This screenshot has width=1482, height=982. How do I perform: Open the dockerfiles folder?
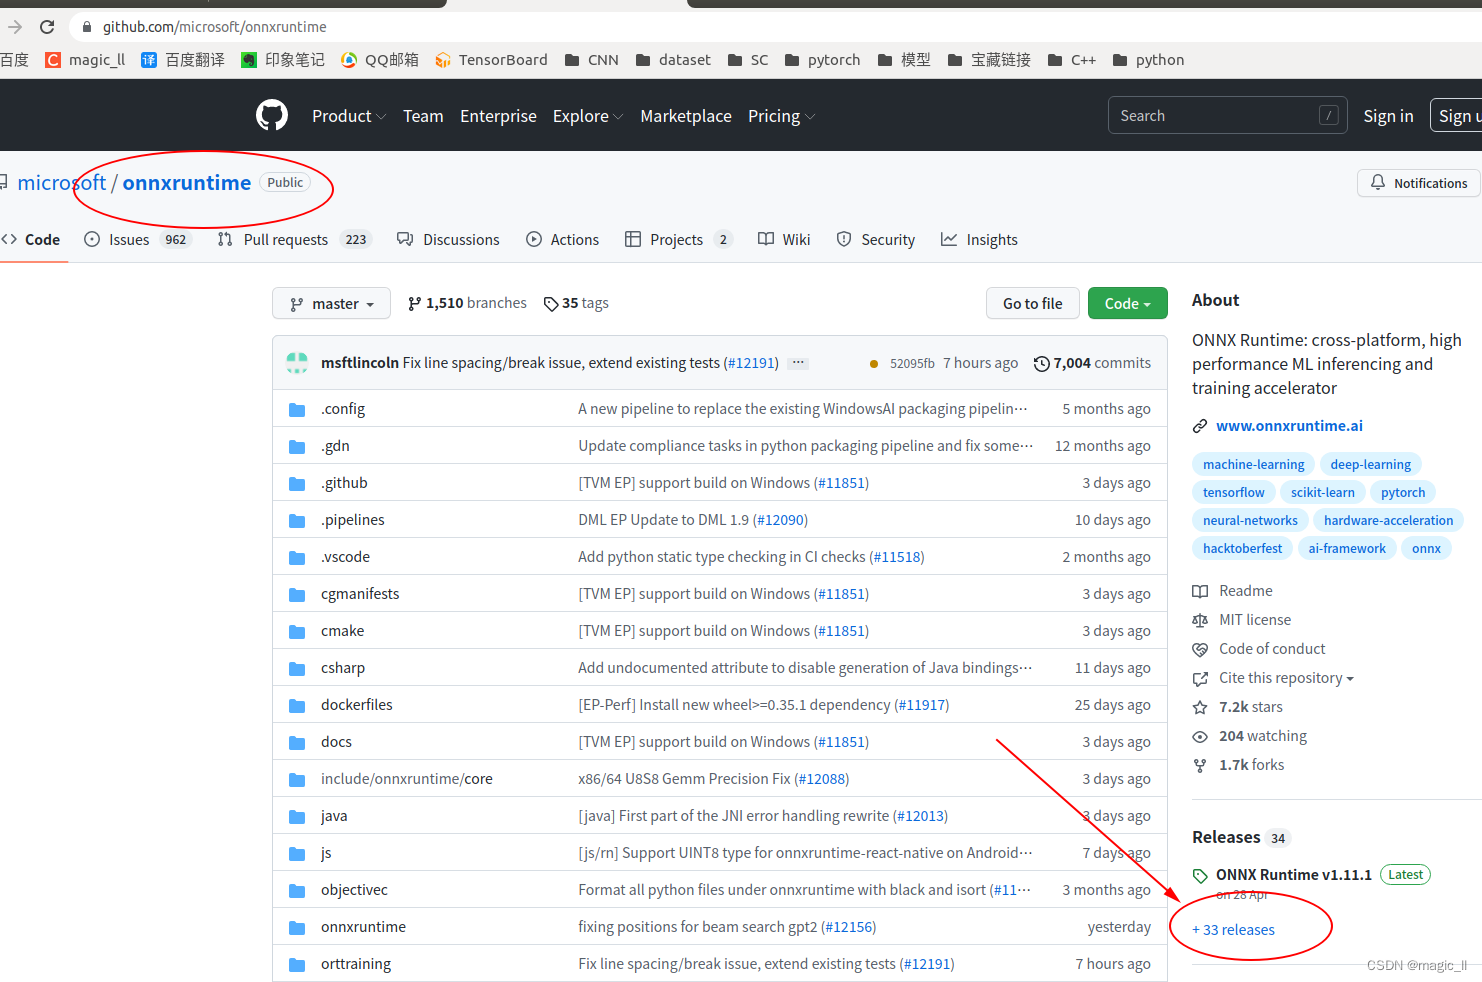click(357, 705)
